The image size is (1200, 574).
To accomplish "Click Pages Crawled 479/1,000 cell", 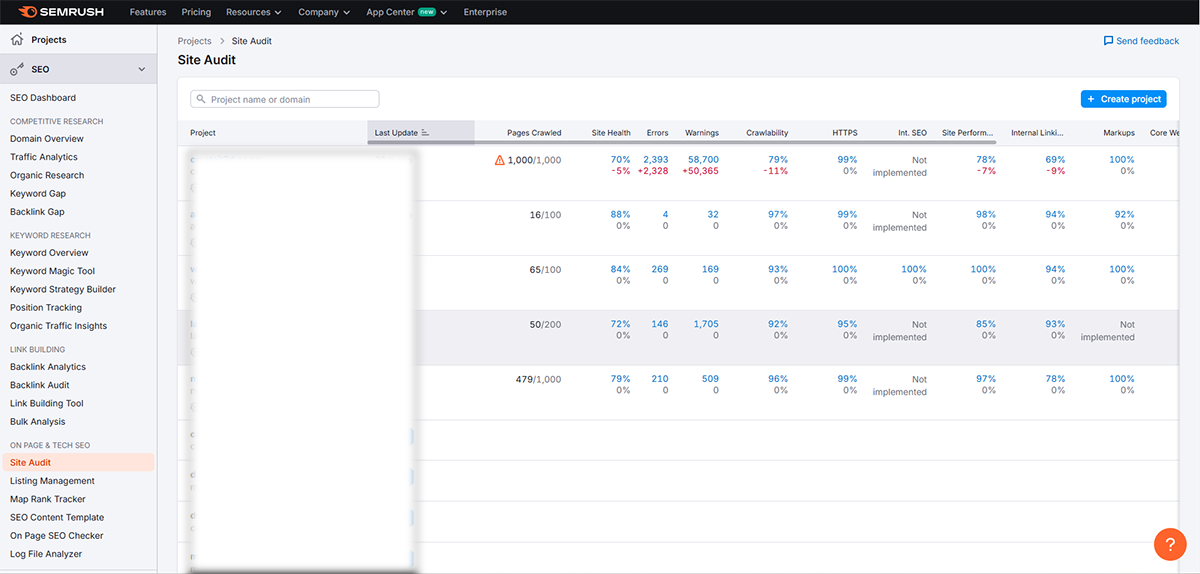I will pyautogui.click(x=538, y=379).
